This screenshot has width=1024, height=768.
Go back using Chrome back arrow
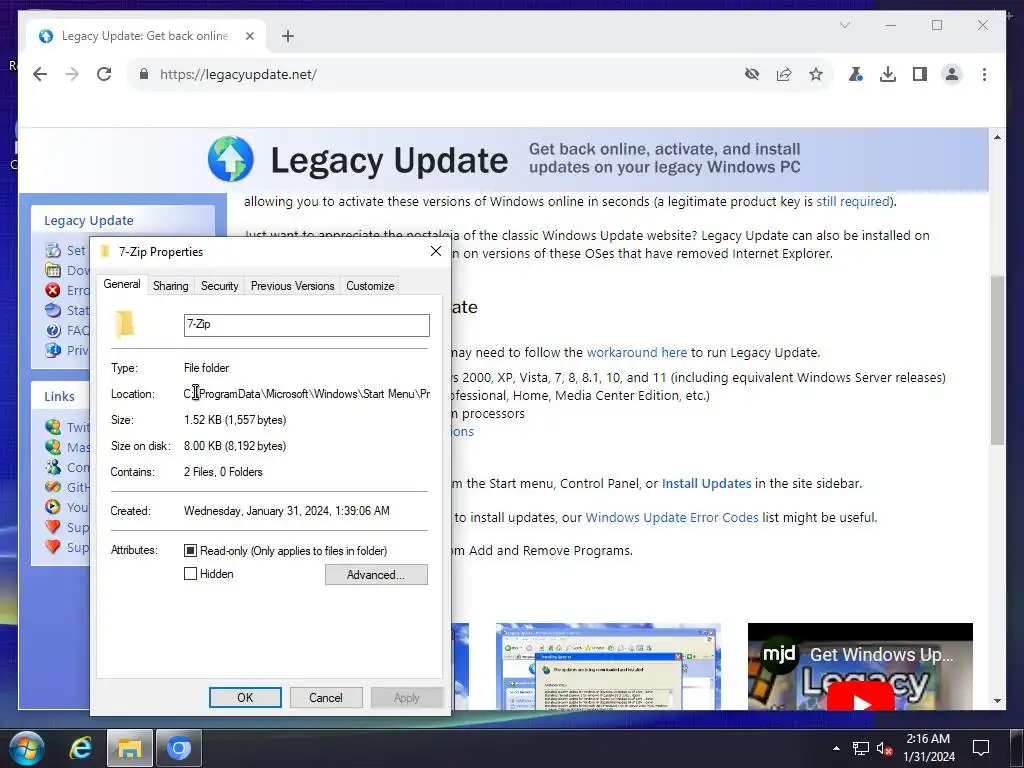coord(40,74)
